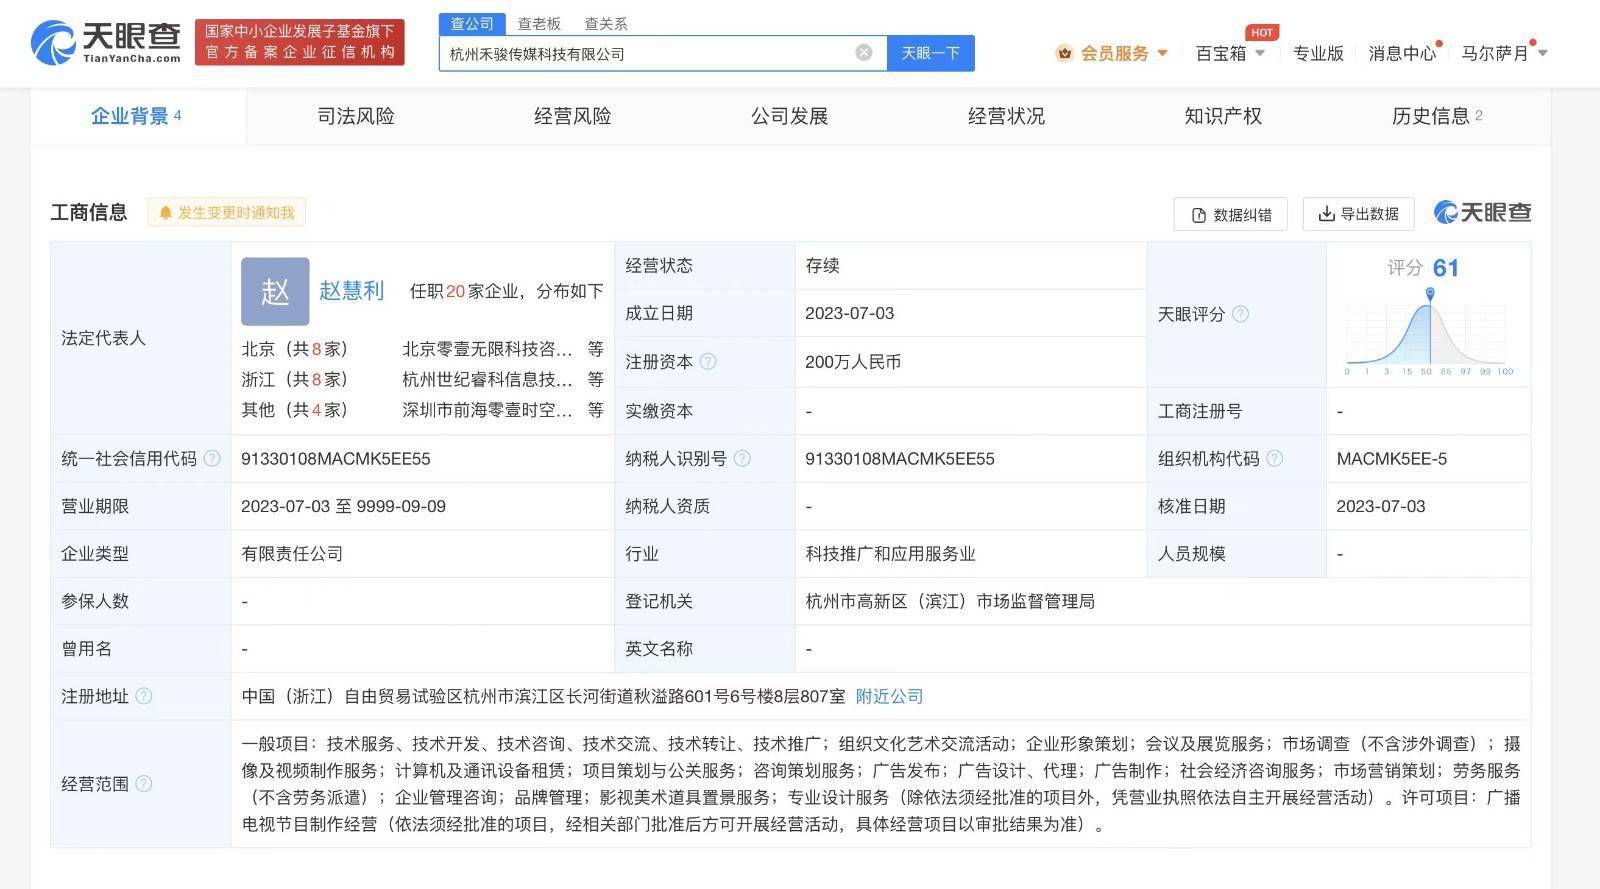The width and height of the screenshot is (1600, 889).
Task: Click help icon next to 组织机构代码
Action: (1274, 459)
